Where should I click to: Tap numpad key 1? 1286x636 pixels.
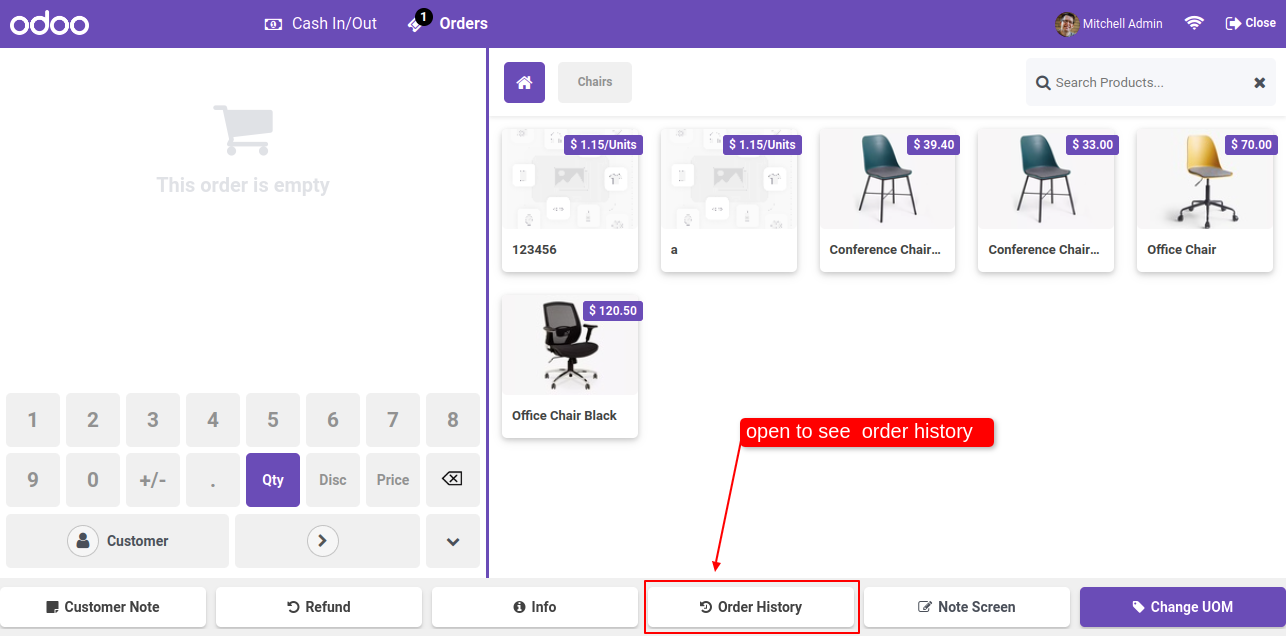[33, 420]
